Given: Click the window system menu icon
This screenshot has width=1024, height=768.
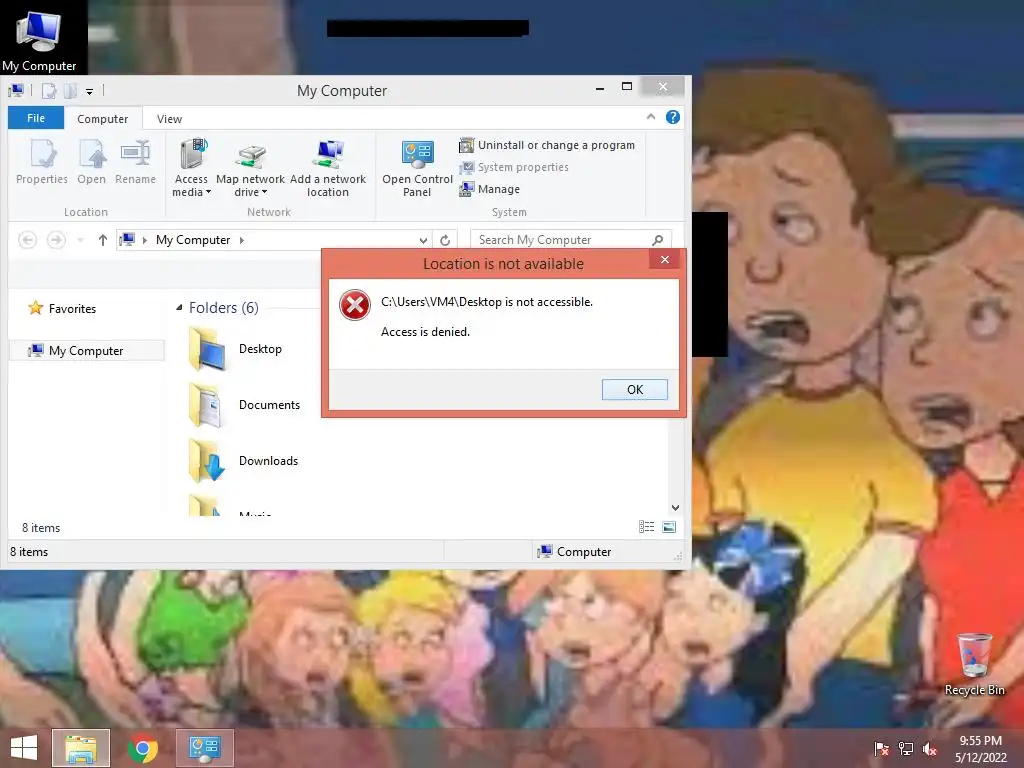Looking at the screenshot, I should click(16, 91).
